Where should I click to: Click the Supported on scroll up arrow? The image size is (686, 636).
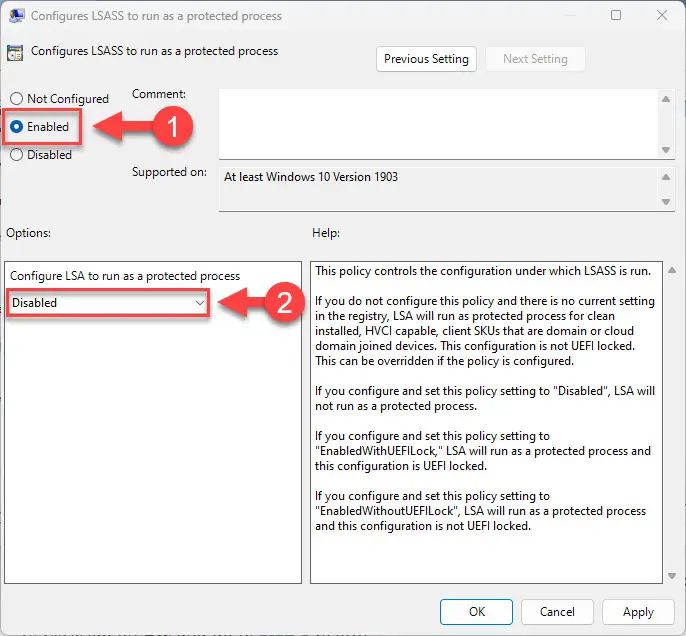[666, 177]
